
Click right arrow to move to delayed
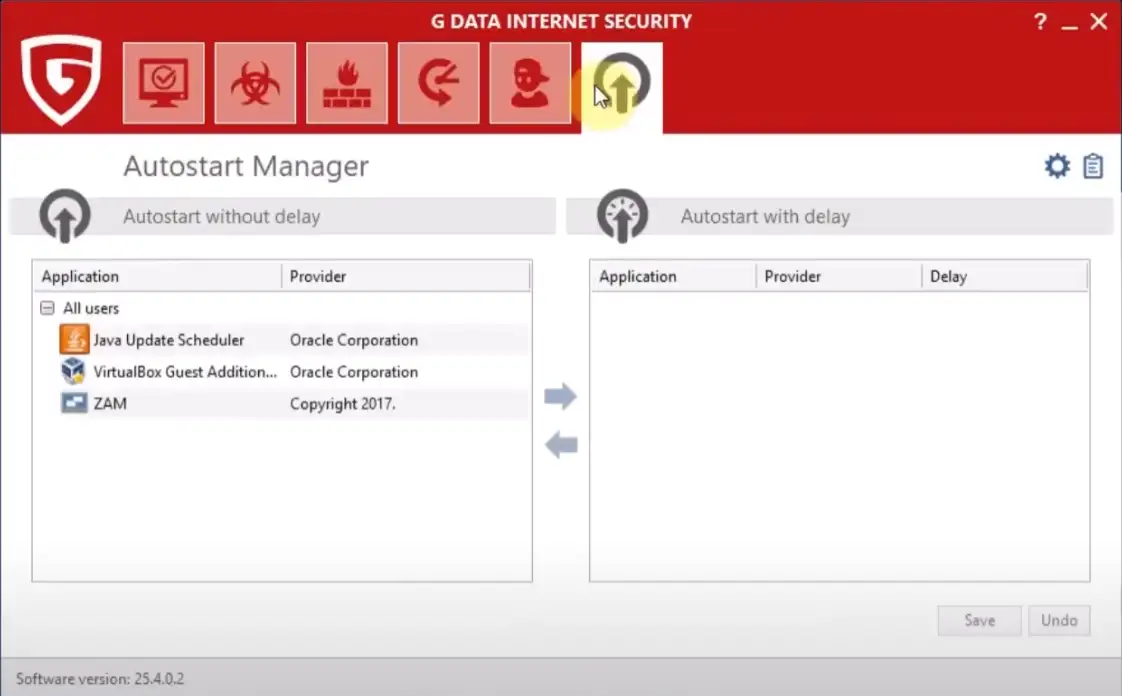pyautogui.click(x=561, y=397)
